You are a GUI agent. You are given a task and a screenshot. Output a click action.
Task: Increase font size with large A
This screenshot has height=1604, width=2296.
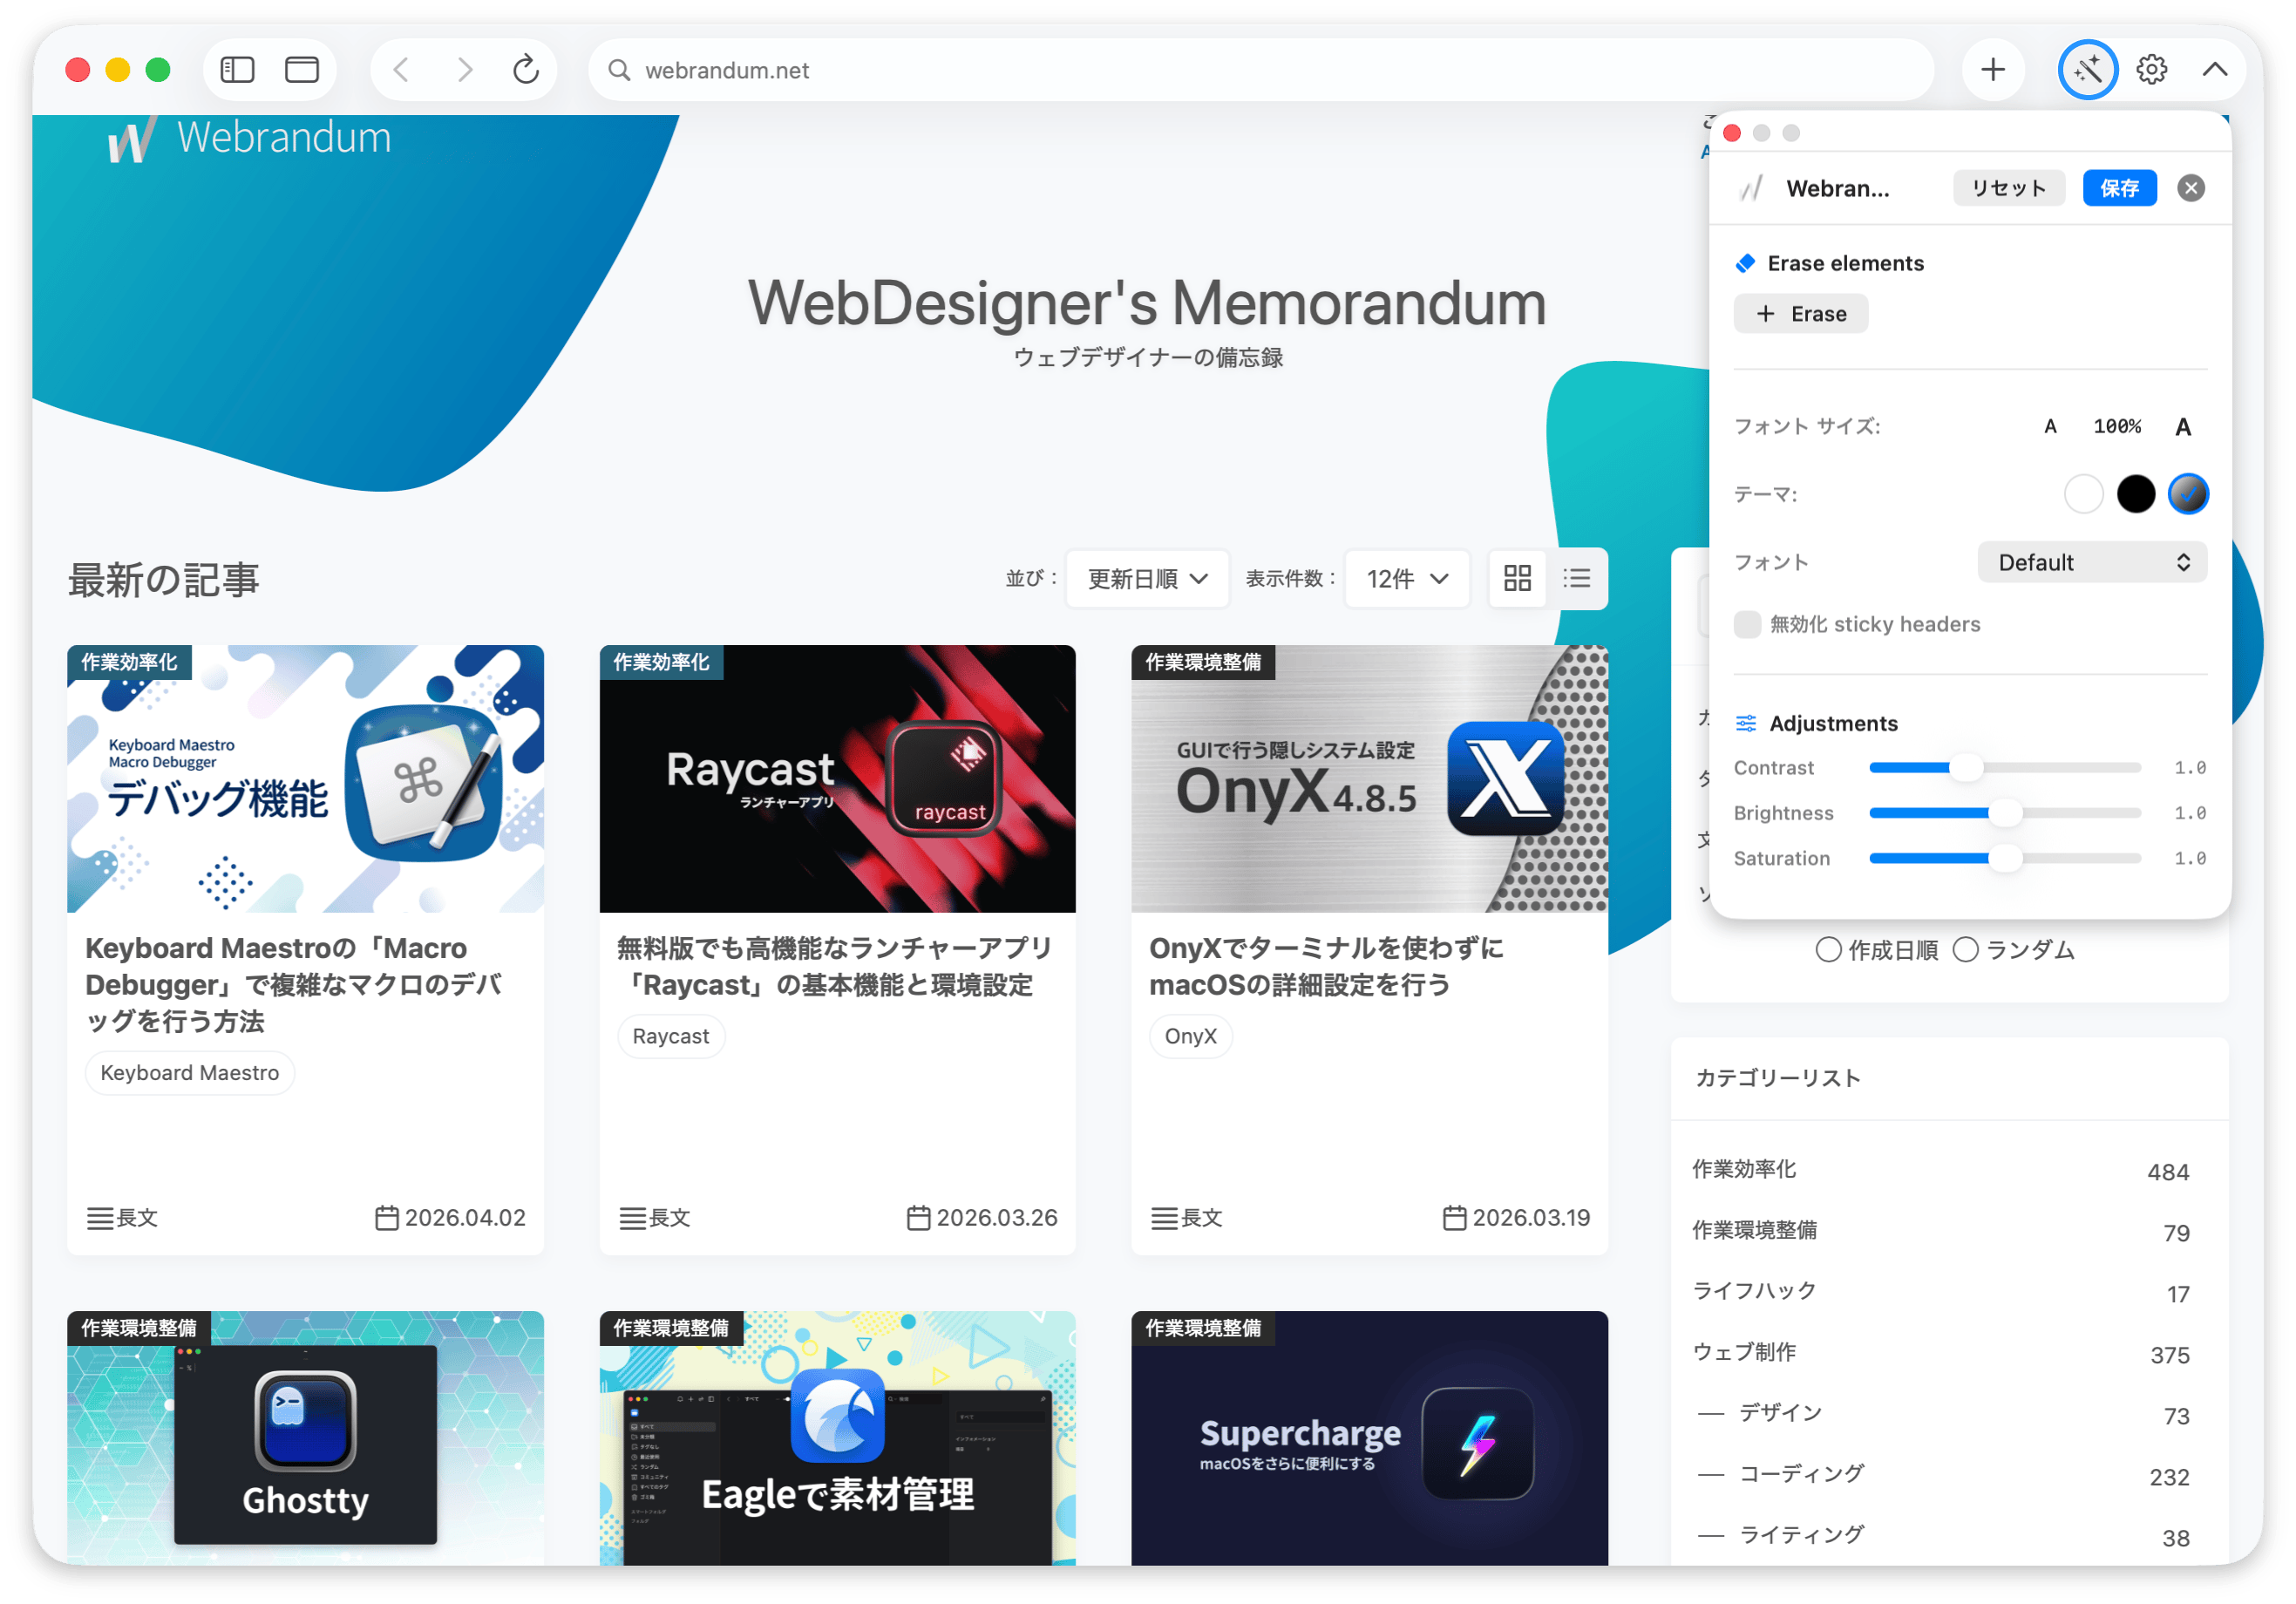[2183, 427]
